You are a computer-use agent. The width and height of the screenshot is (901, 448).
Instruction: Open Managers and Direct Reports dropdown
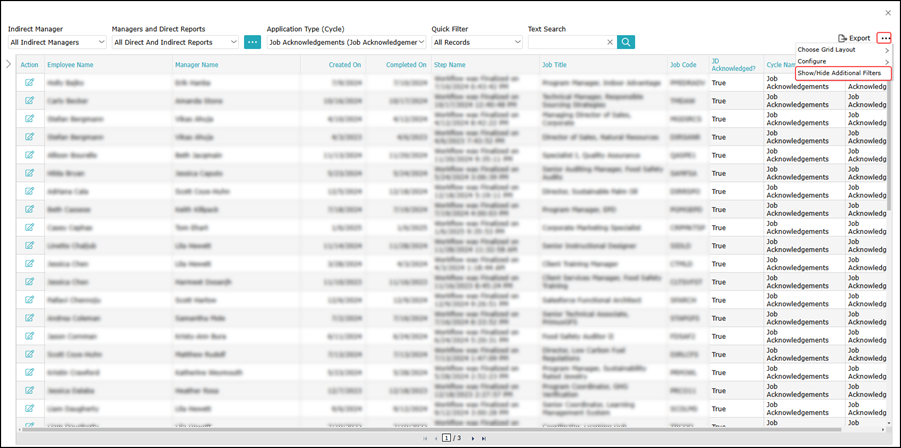pyautogui.click(x=175, y=42)
